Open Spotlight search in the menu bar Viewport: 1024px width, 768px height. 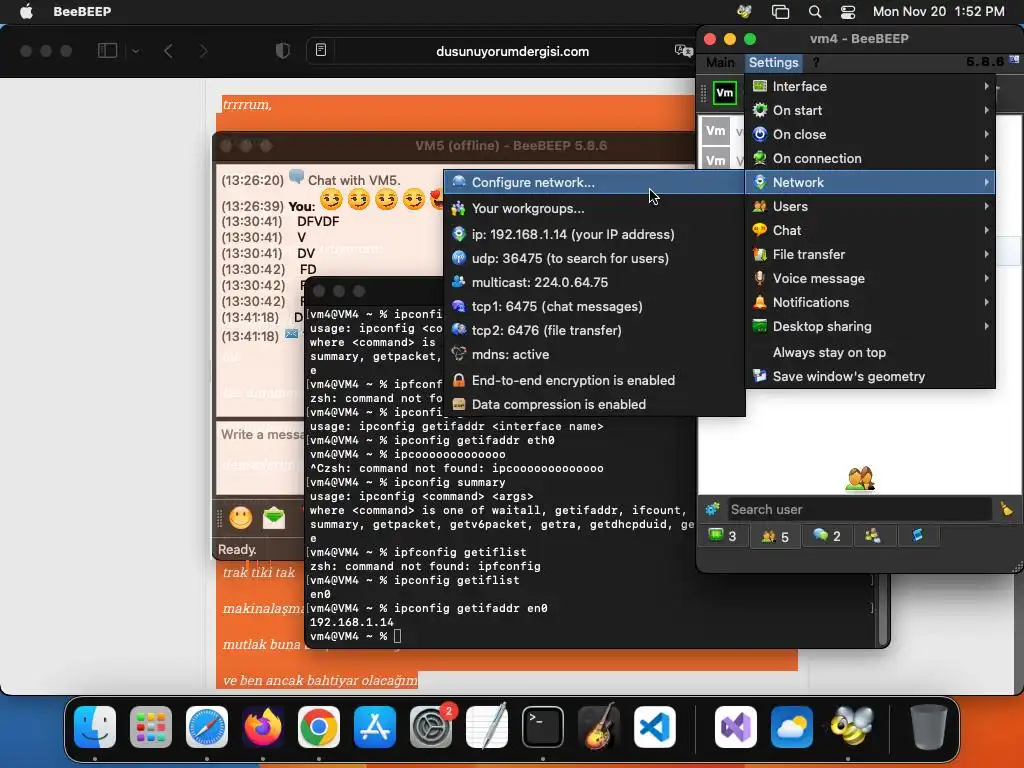[815, 12]
